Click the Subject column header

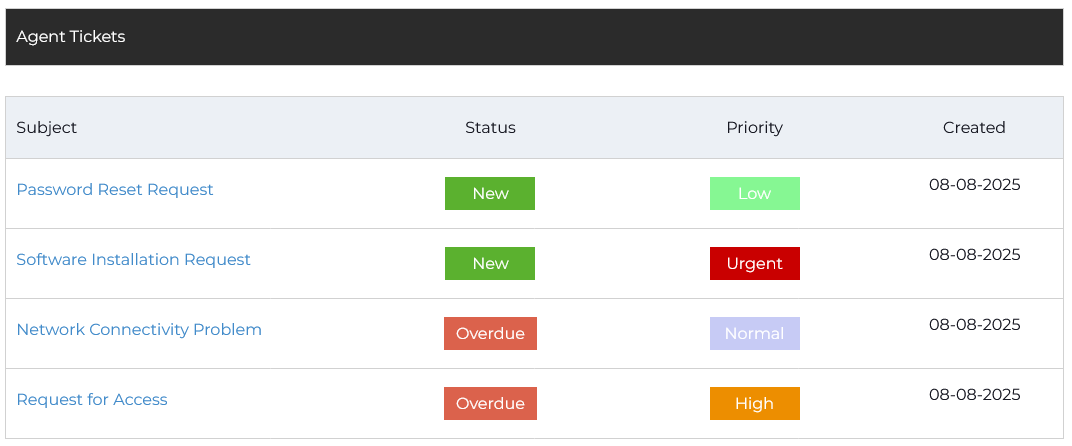(x=47, y=128)
